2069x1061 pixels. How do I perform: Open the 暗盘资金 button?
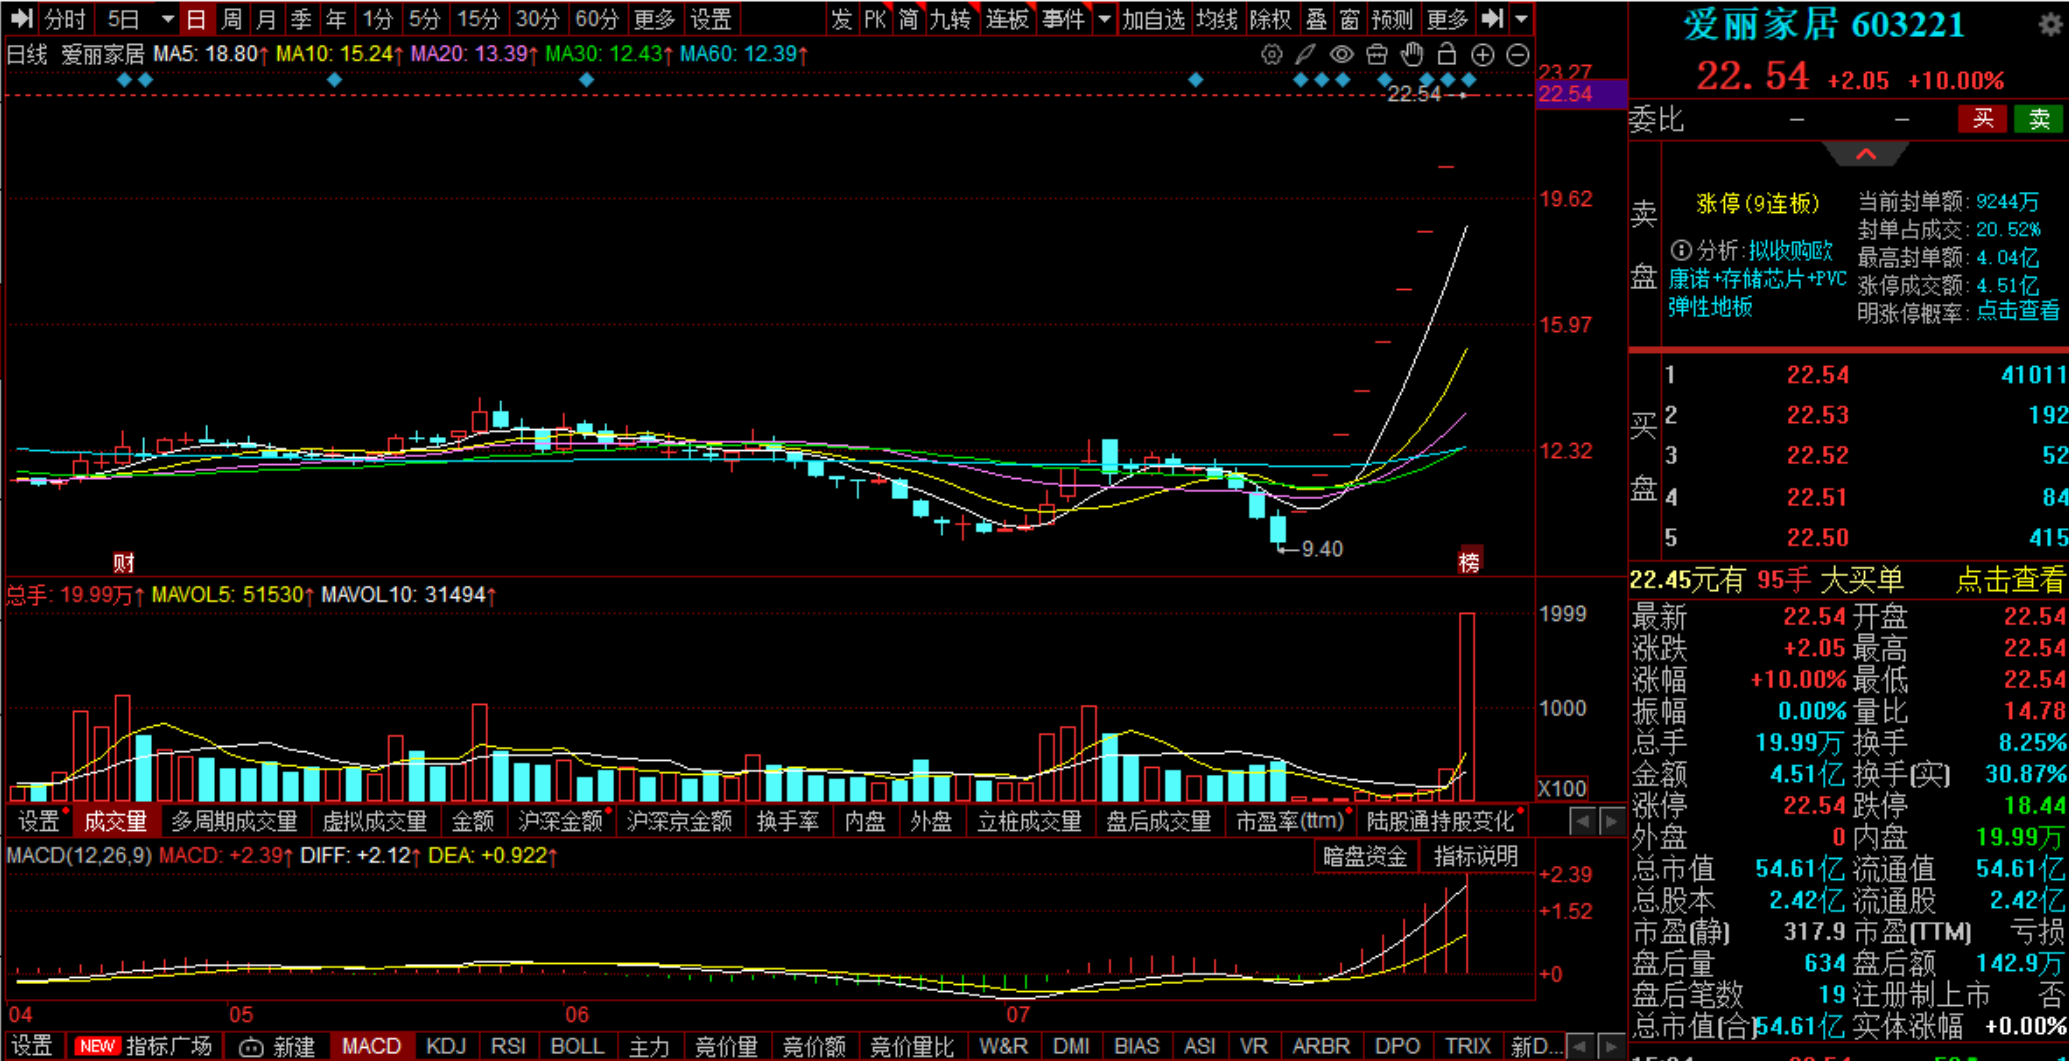pos(1365,856)
